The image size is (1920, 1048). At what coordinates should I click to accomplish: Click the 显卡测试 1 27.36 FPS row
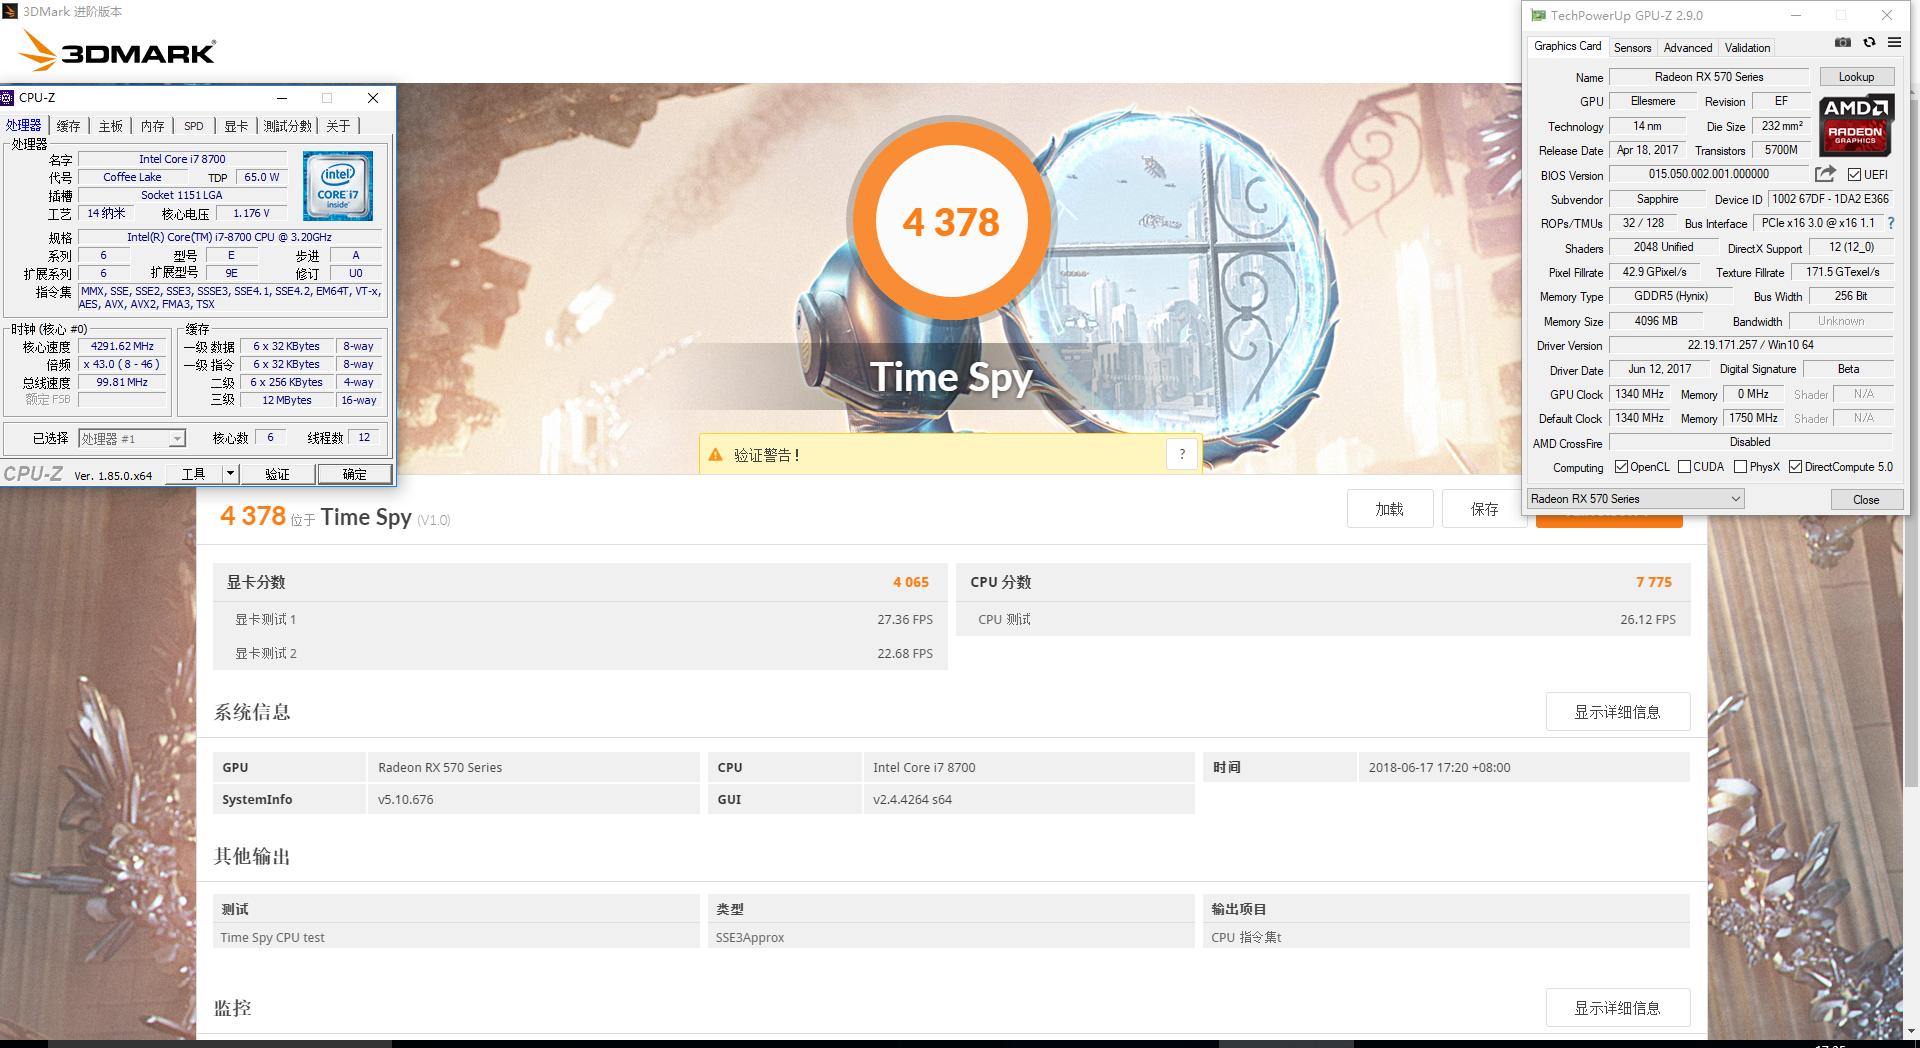580,619
